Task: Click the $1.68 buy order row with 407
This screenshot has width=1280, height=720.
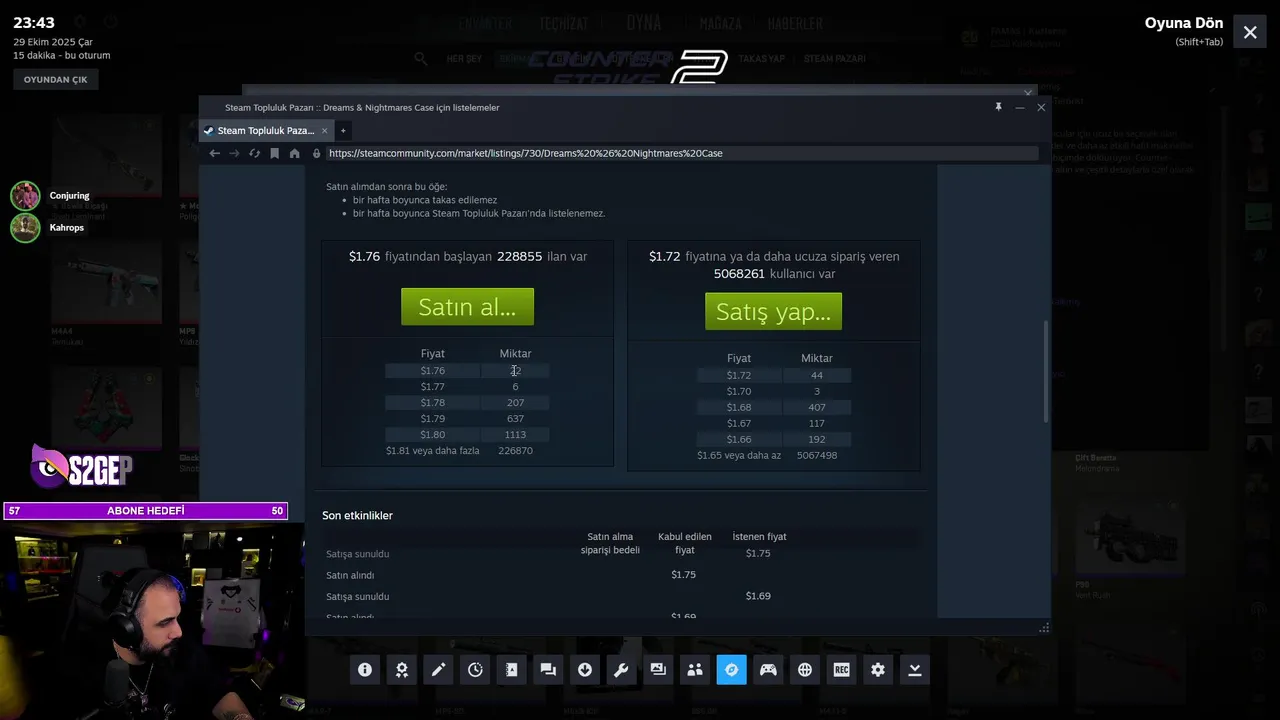Action: coord(774,408)
